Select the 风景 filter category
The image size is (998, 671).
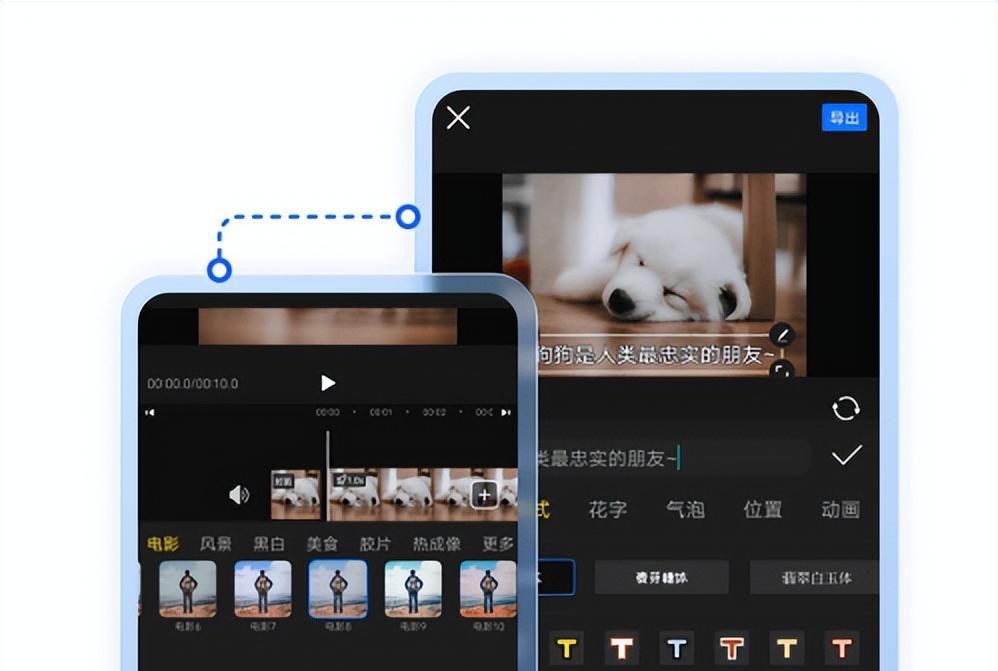(x=216, y=544)
